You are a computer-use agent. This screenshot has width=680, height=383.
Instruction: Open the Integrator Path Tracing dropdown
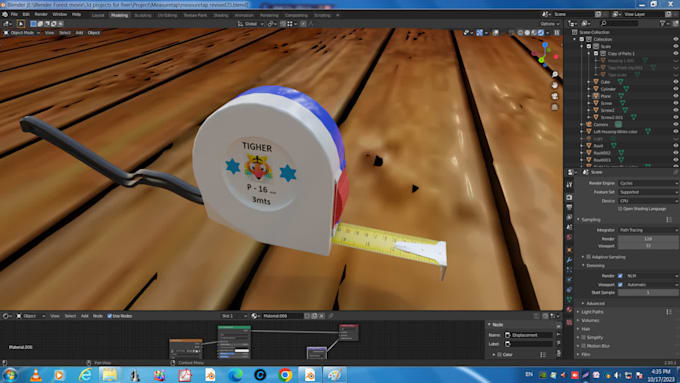coord(648,230)
